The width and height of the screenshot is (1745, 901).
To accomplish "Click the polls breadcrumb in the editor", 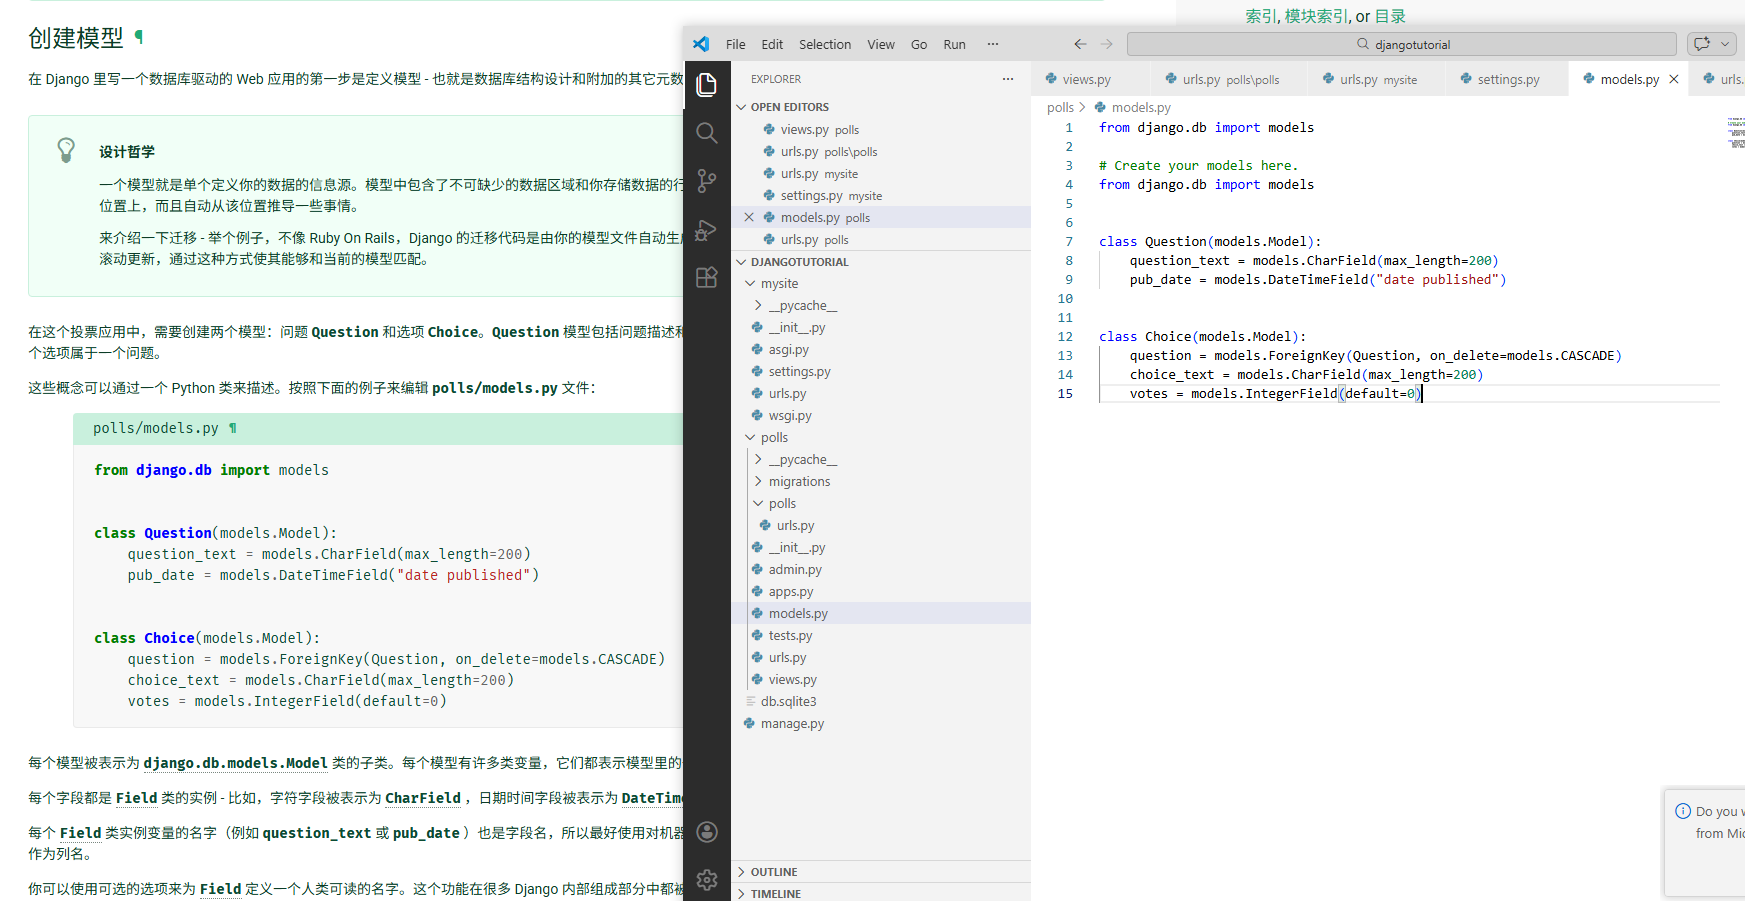I will click(x=1060, y=107).
